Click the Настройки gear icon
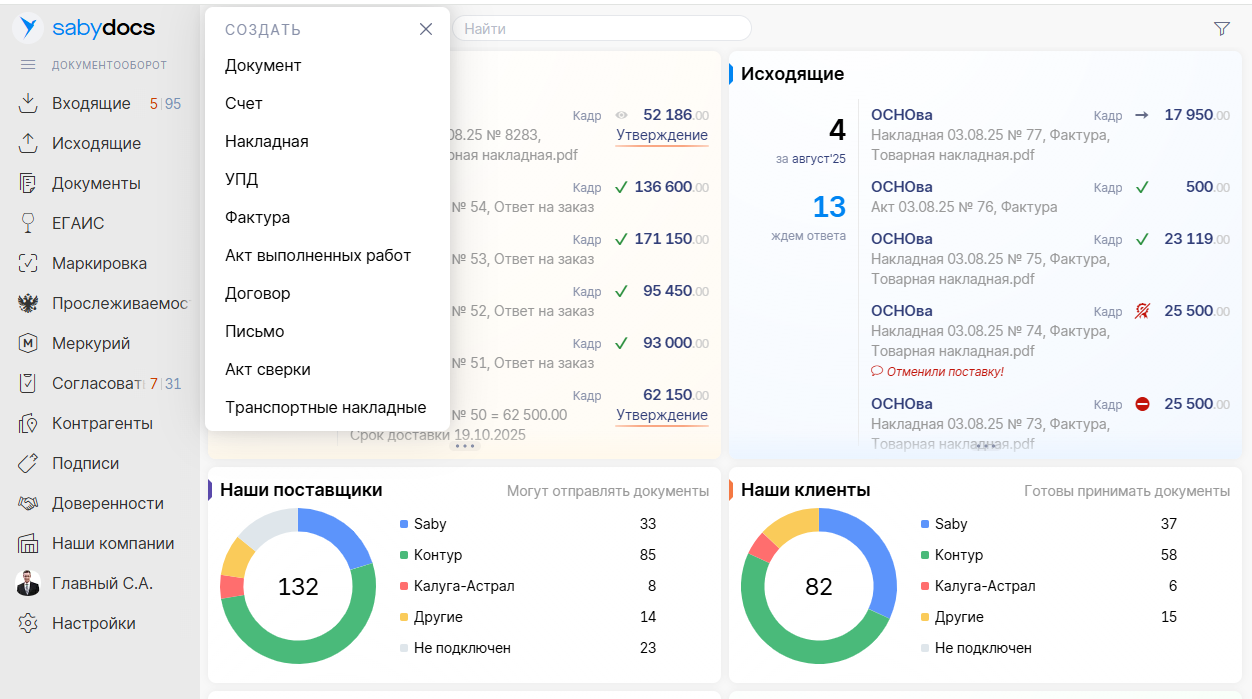The width and height of the screenshot is (1252, 699). 28,623
